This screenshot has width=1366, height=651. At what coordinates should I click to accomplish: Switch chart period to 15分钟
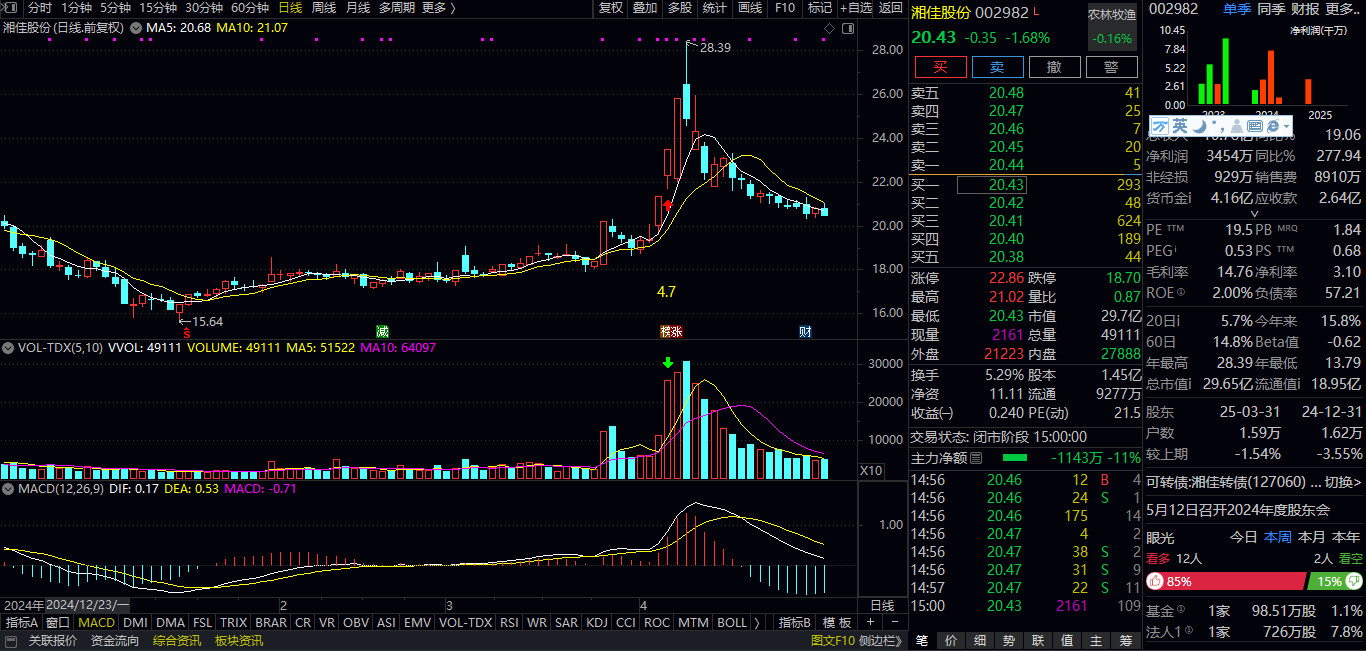[x=158, y=8]
